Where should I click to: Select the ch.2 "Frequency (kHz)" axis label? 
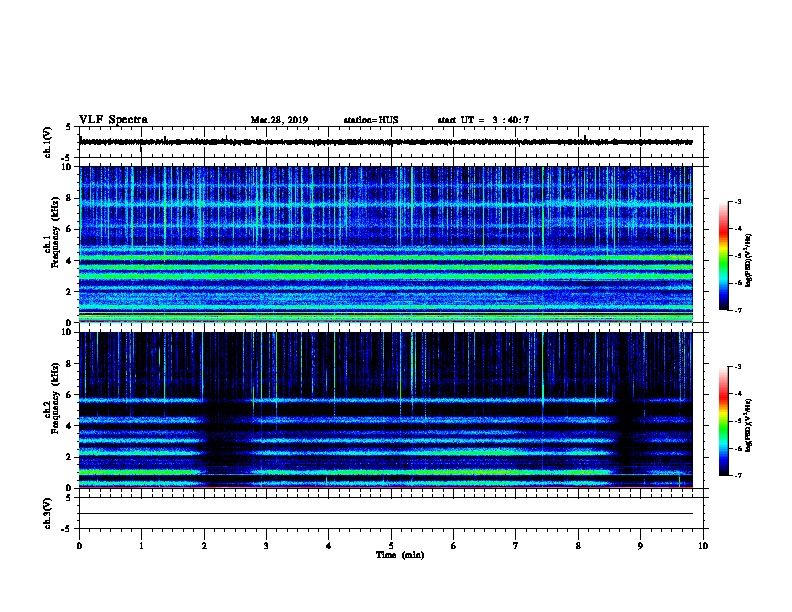[x=56, y=398]
